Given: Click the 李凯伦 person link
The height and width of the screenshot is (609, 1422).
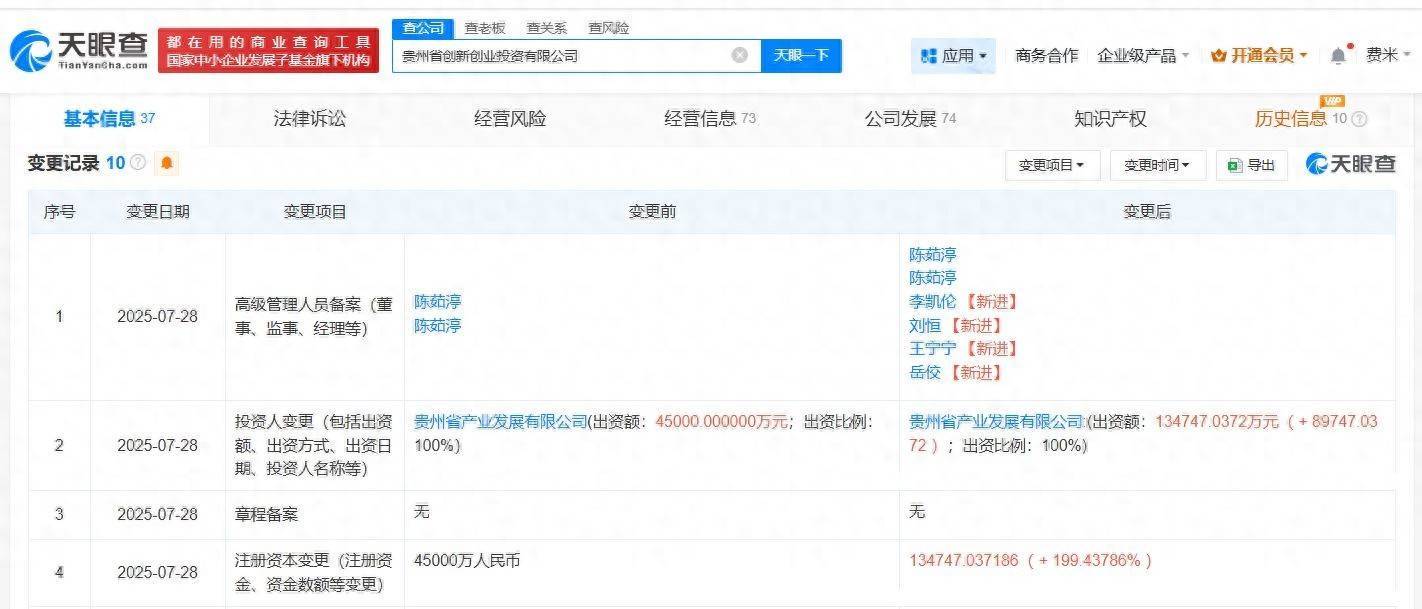Looking at the screenshot, I should point(932,301).
